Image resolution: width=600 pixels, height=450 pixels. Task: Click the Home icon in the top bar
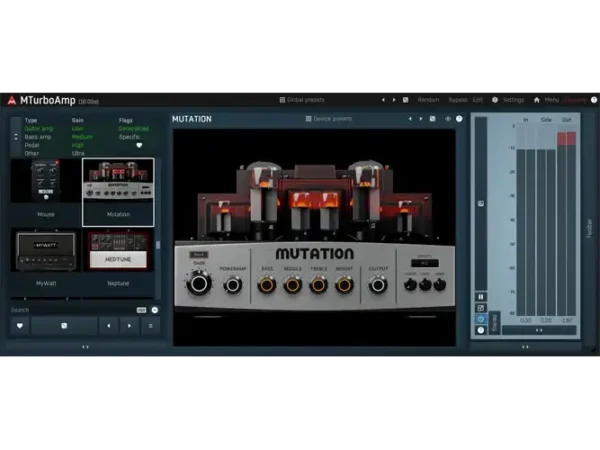(536, 100)
